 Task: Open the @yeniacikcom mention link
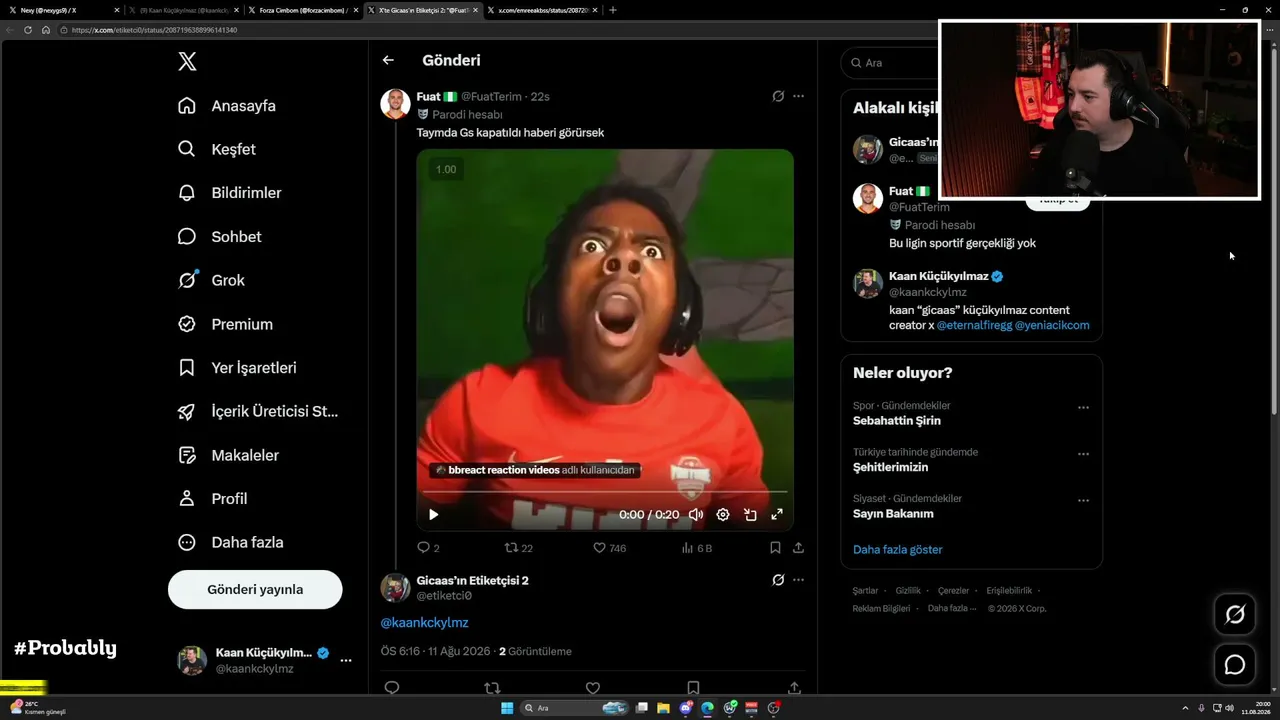point(1052,326)
